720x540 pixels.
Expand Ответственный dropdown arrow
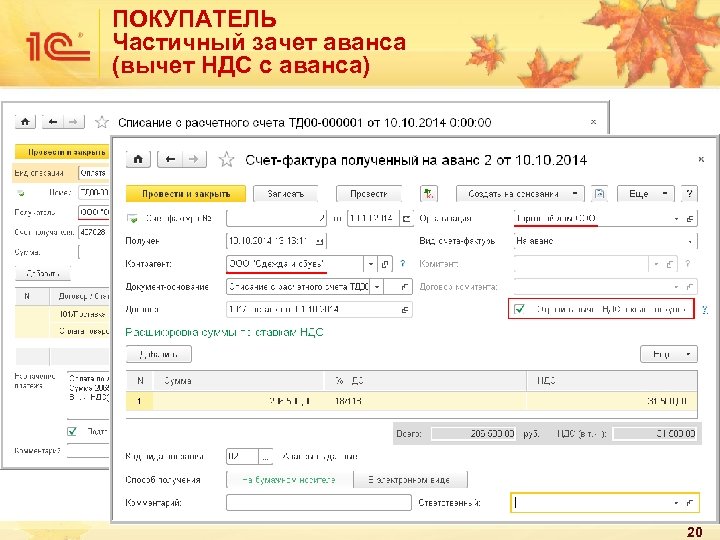click(676, 503)
